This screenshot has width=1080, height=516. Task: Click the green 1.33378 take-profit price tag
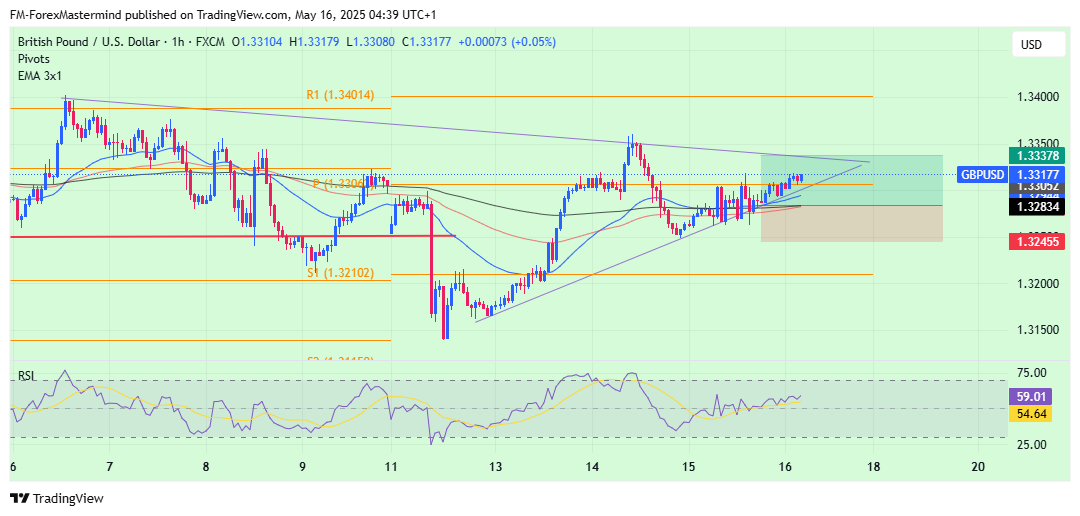(1036, 154)
